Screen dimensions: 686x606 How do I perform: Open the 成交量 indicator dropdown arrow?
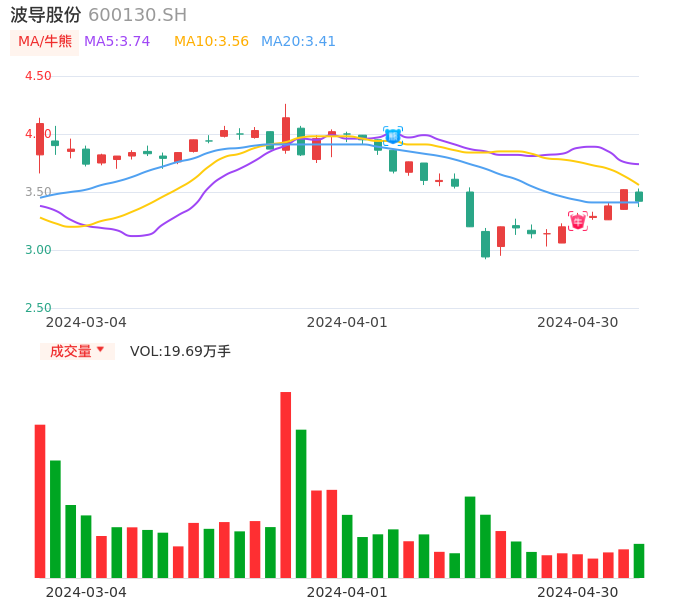pyautogui.click(x=100, y=350)
